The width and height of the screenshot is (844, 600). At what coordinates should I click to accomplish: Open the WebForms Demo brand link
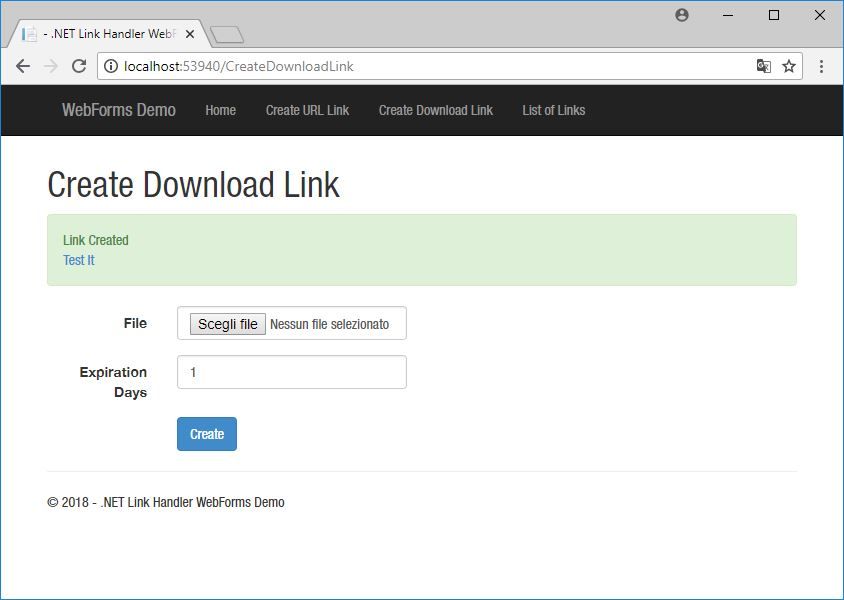click(x=119, y=110)
